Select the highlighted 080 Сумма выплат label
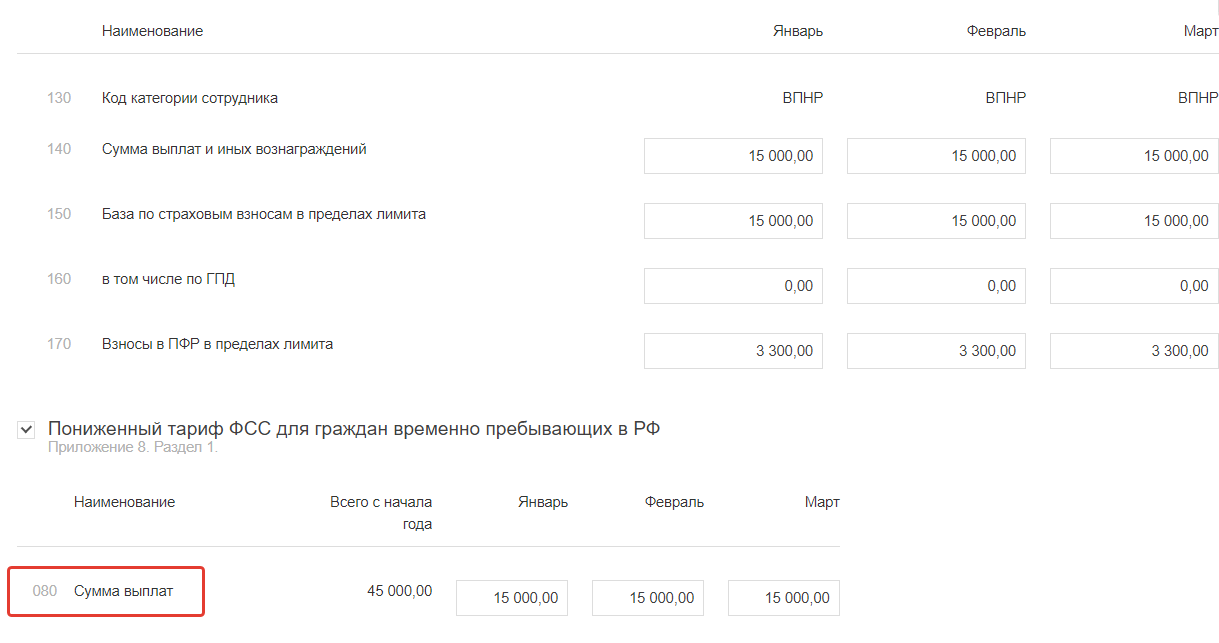The image size is (1219, 643). pyautogui.click(x=123, y=591)
